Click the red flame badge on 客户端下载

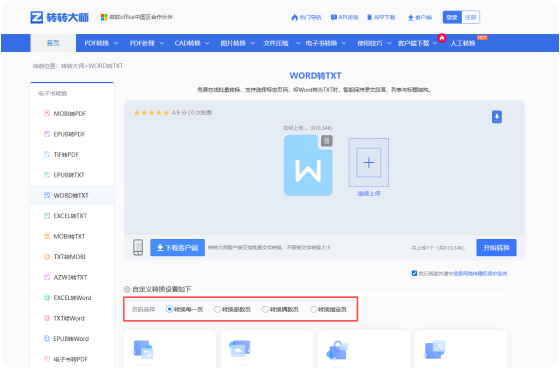click(x=442, y=38)
